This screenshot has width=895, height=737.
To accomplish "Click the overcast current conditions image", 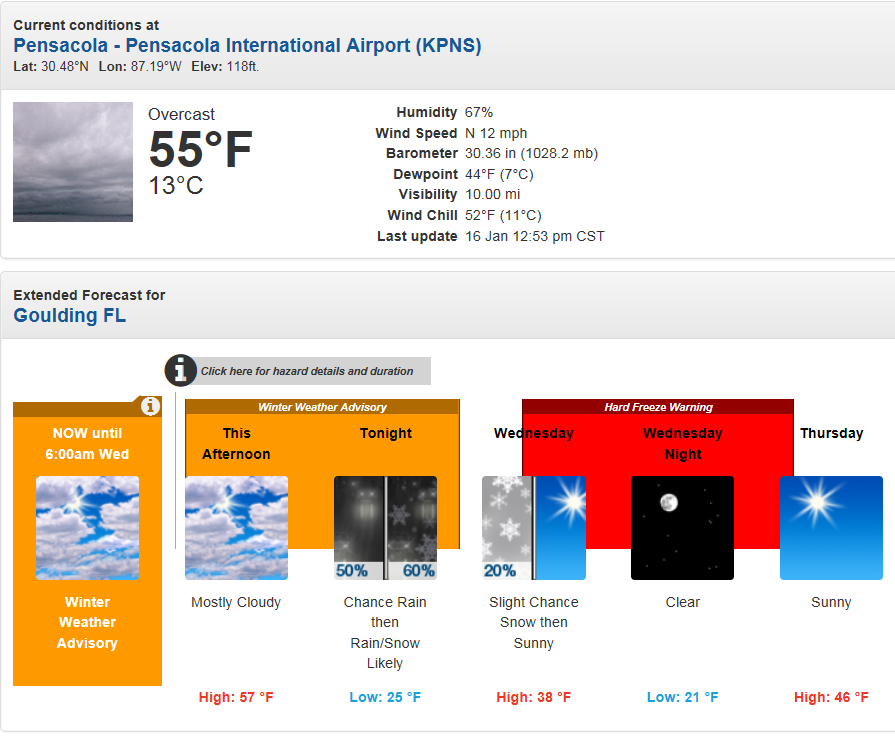I will point(73,162).
